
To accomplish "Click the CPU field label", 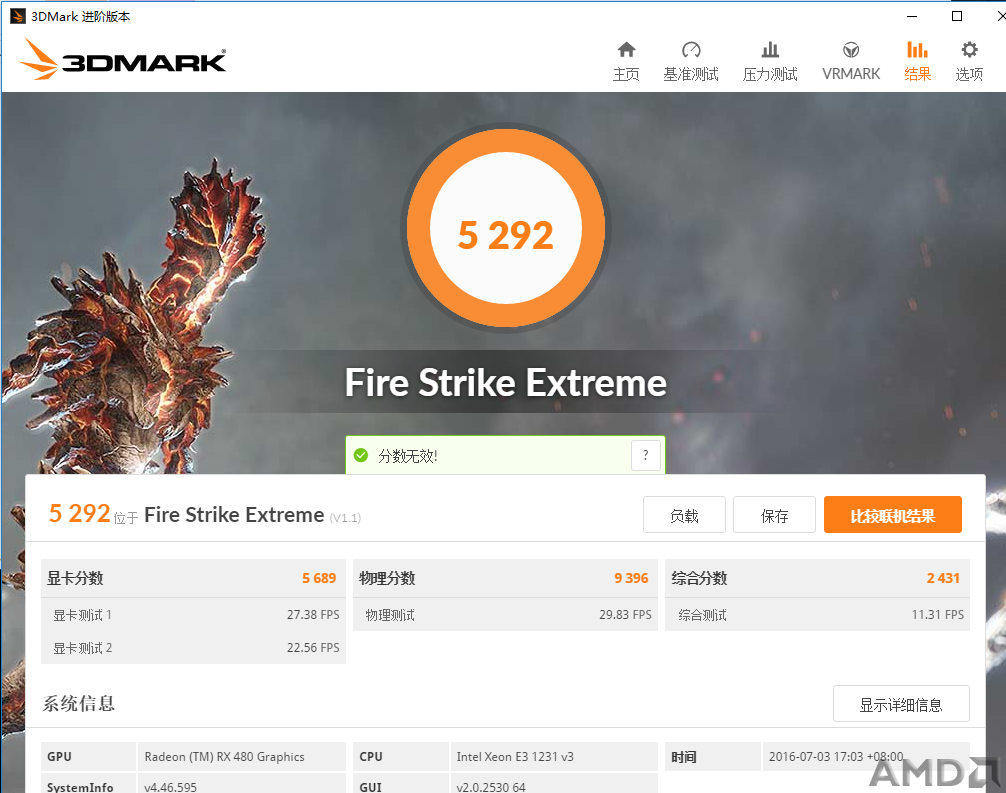I will click(x=371, y=756).
